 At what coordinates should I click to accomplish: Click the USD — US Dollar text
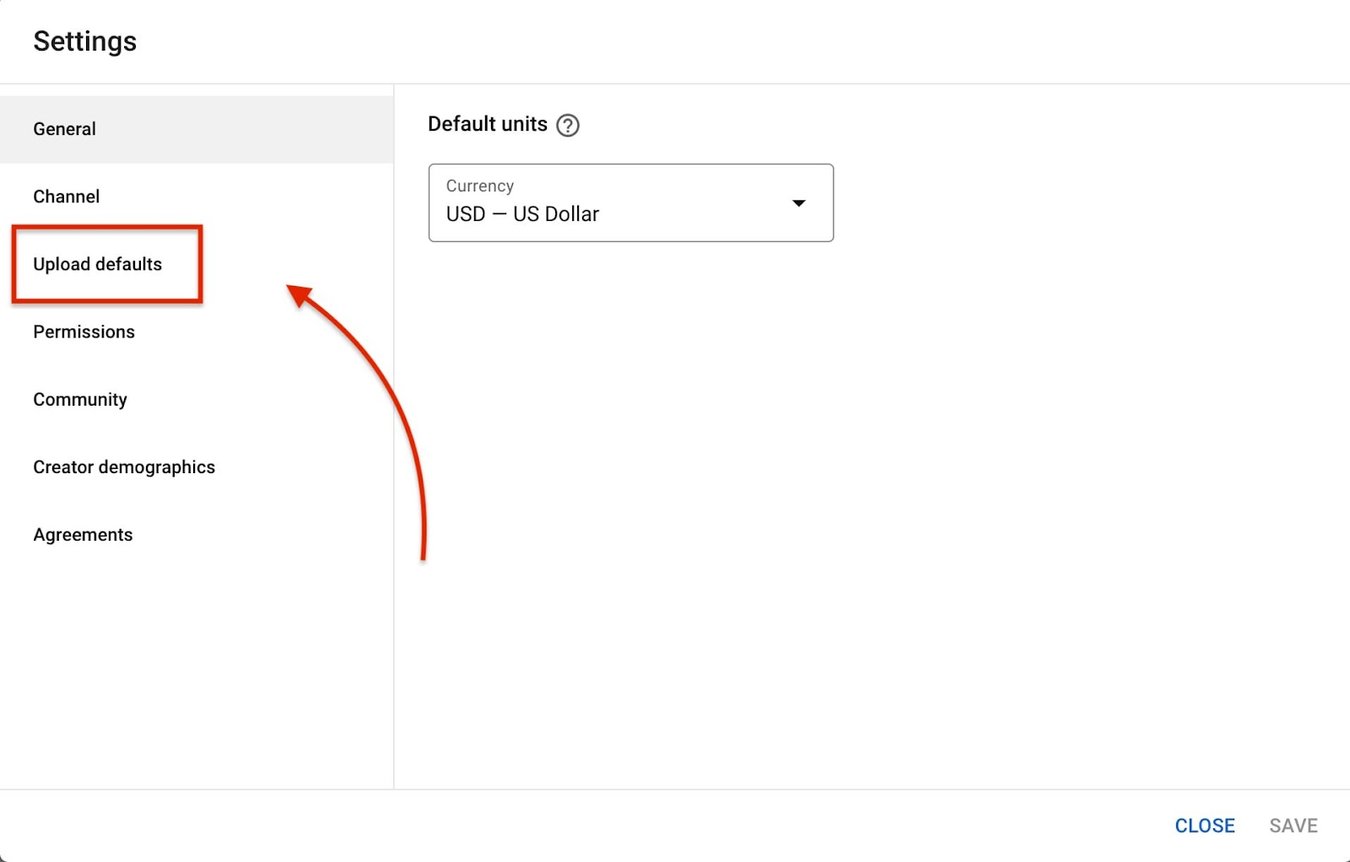click(x=521, y=213)
